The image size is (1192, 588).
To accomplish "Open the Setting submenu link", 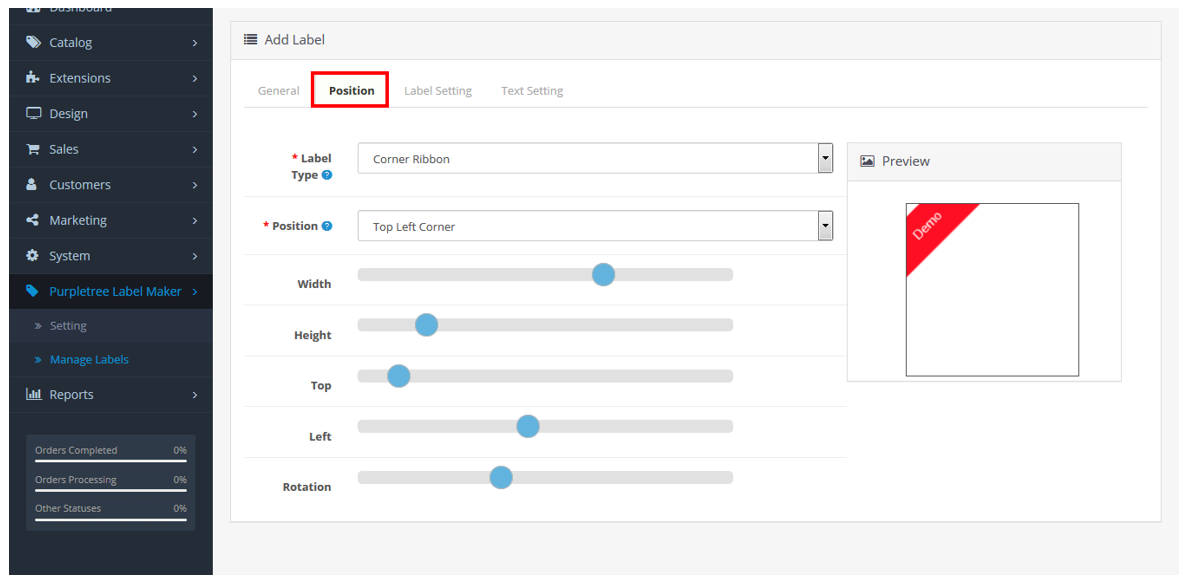I will 68,326.
